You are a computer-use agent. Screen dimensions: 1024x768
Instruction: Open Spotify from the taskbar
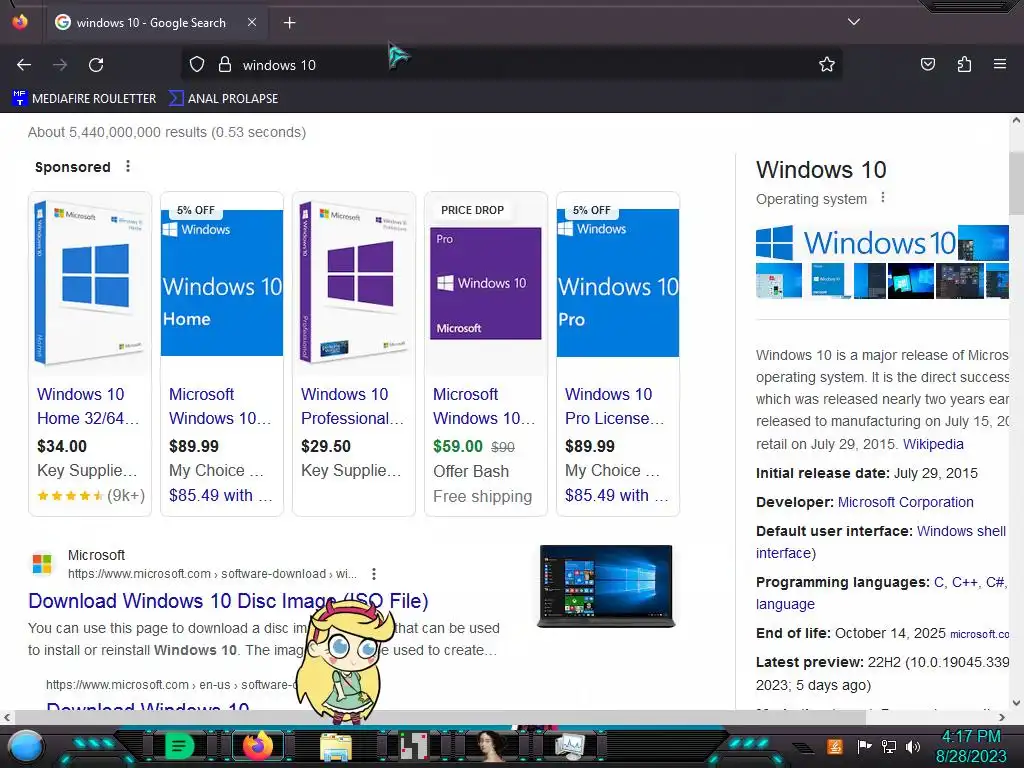(178, 746)
